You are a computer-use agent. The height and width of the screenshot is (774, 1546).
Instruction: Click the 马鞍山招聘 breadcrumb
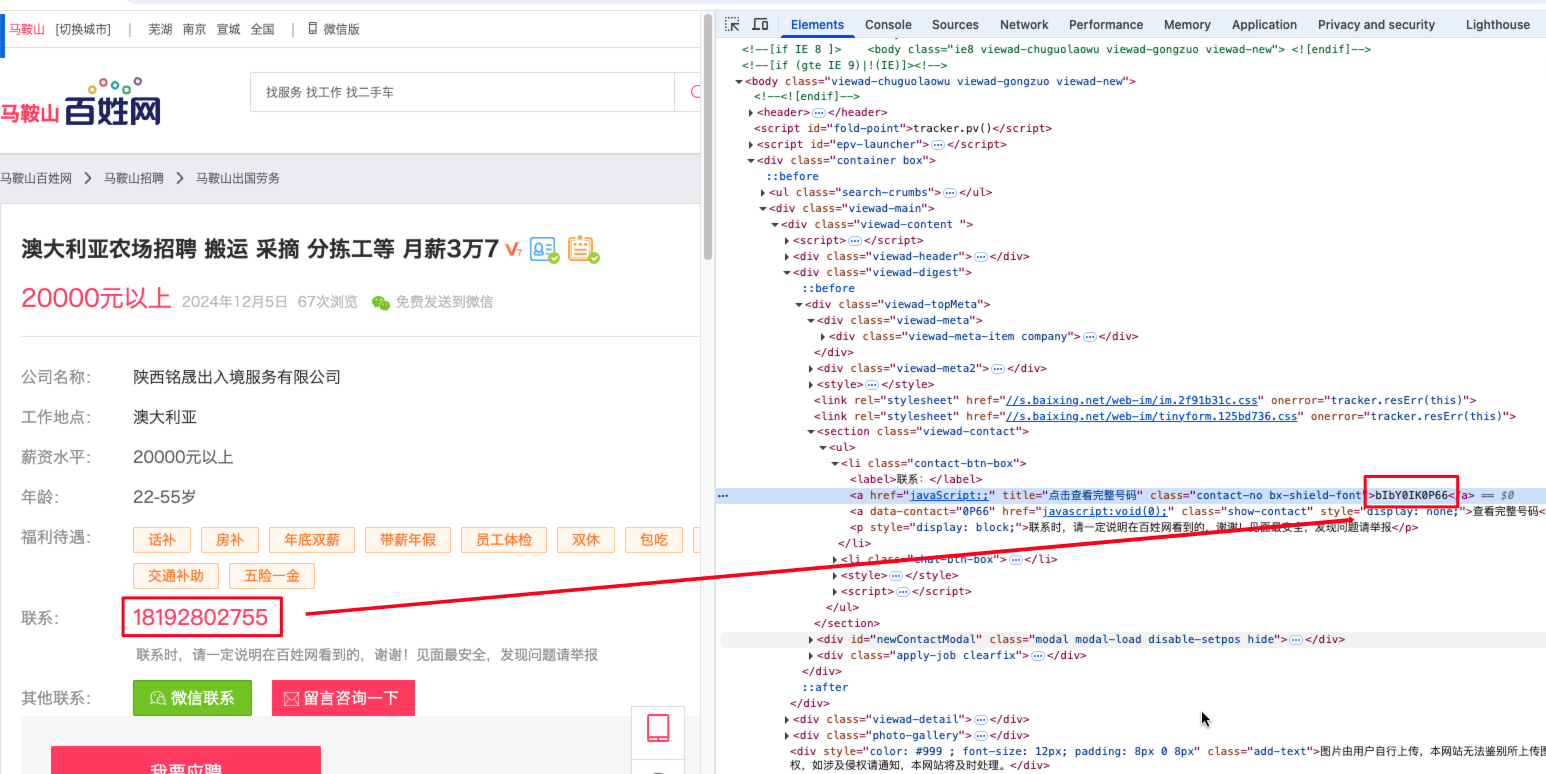point(134,178)
